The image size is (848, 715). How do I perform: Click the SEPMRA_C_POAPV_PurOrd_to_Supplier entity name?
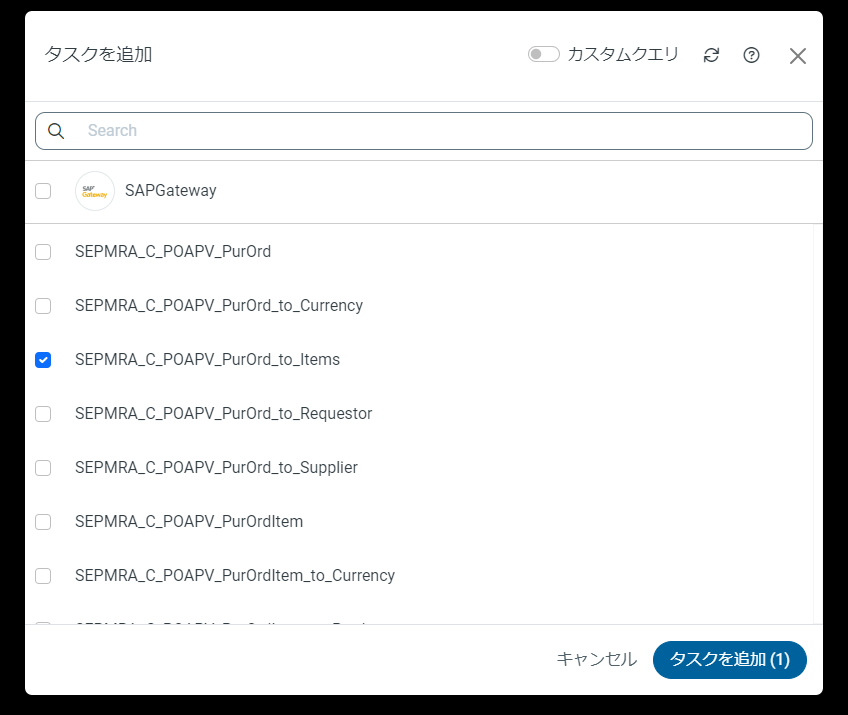tap(216, 468)
